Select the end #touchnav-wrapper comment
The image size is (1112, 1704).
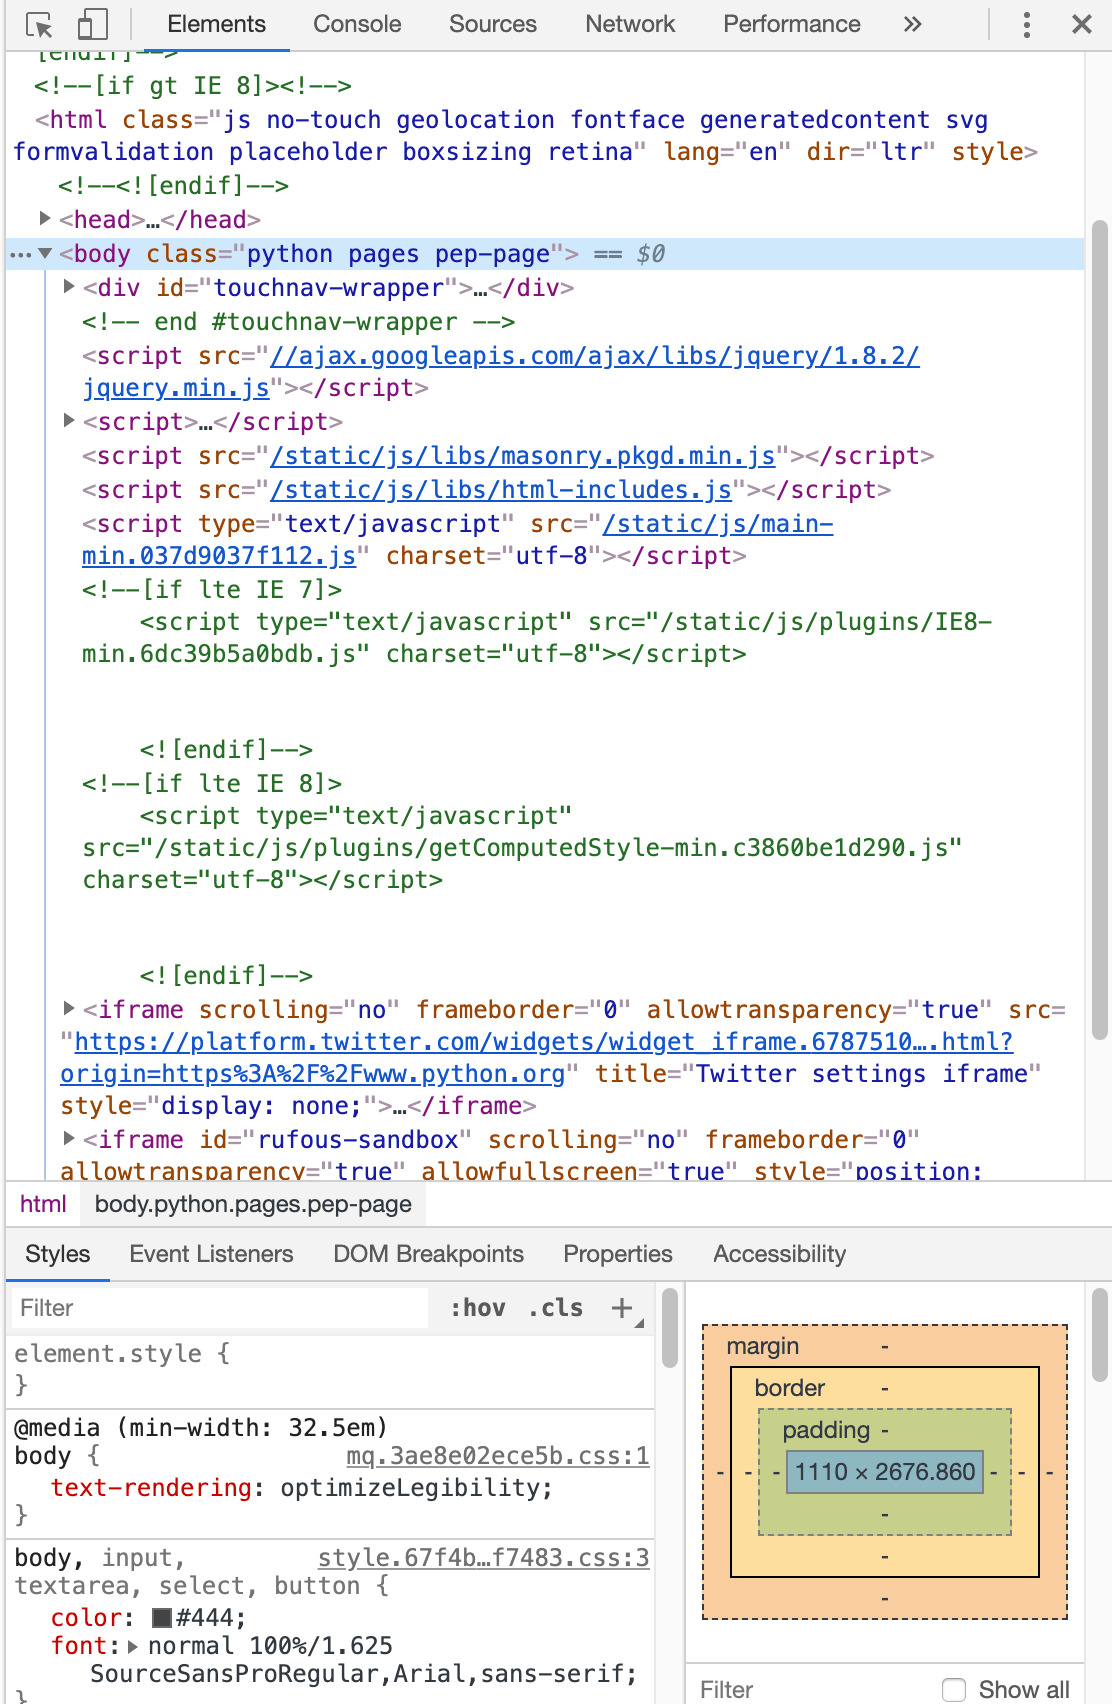[298, 322]
